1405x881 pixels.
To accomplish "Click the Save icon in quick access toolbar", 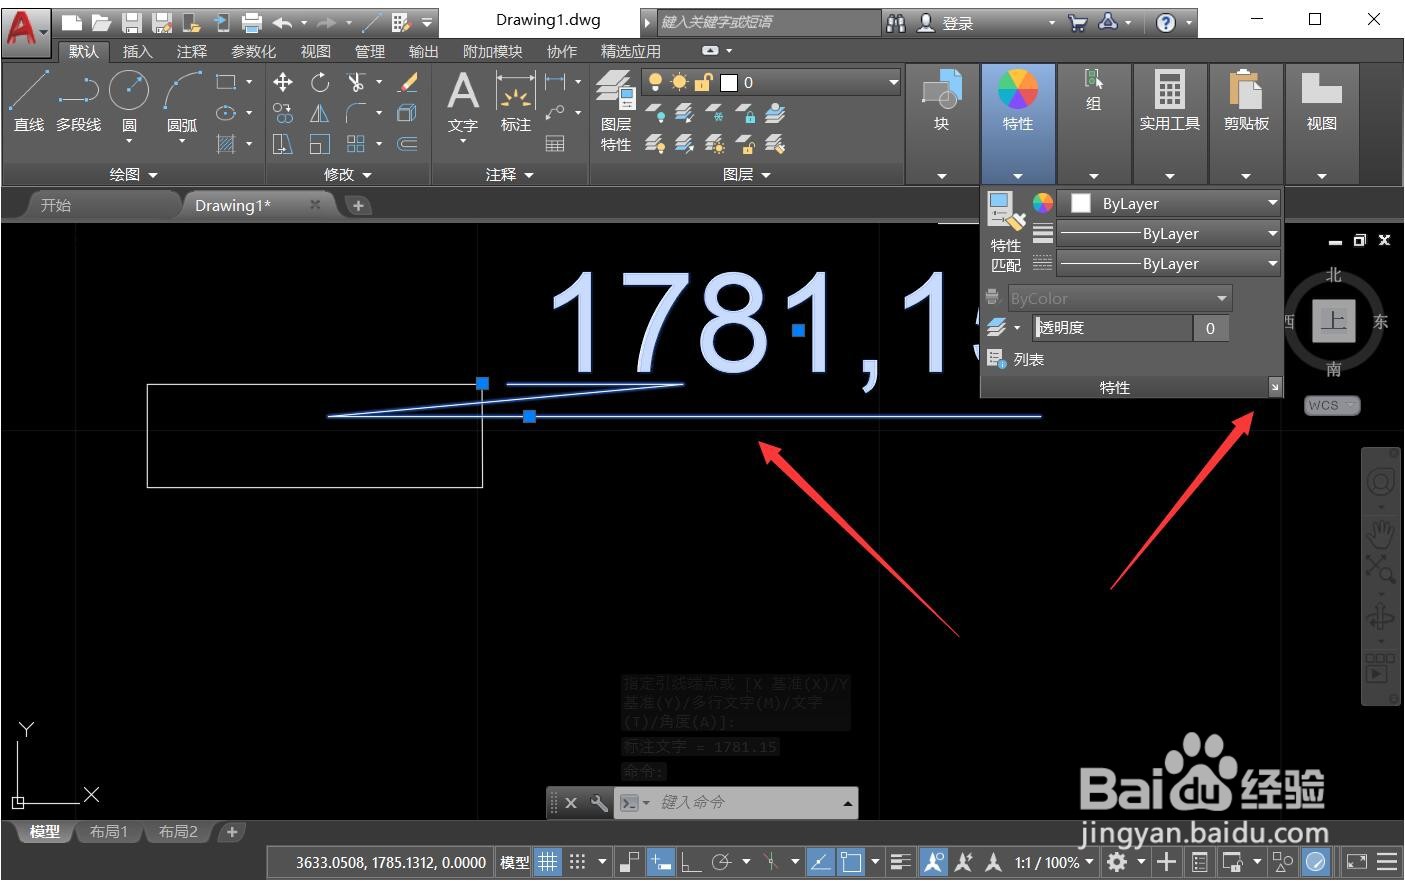I will (131, 22).
